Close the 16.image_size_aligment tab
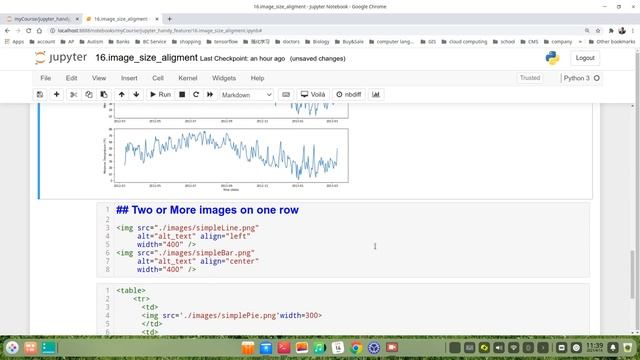 [x=157, y=19]
